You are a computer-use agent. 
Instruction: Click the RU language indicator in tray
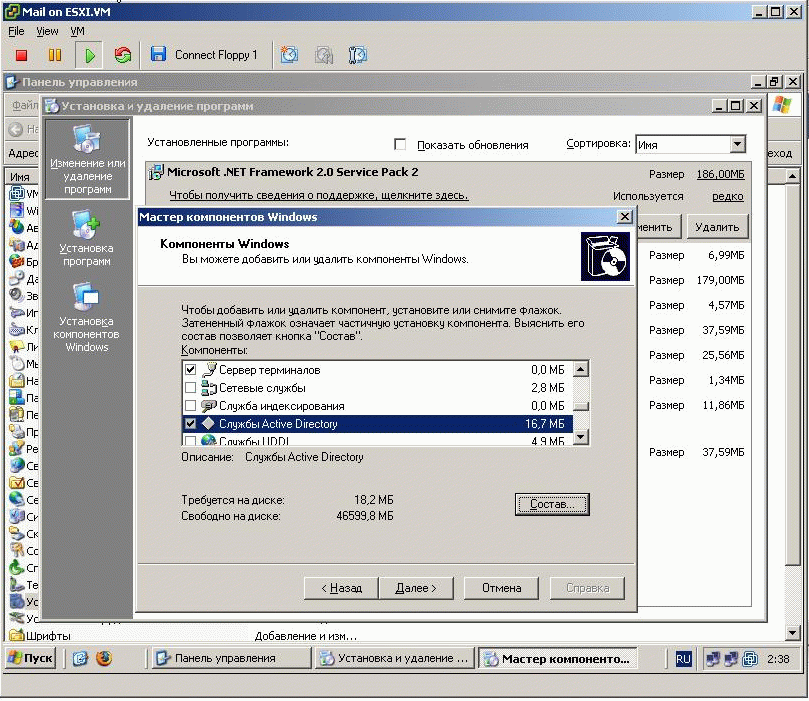tap(683, 659)
